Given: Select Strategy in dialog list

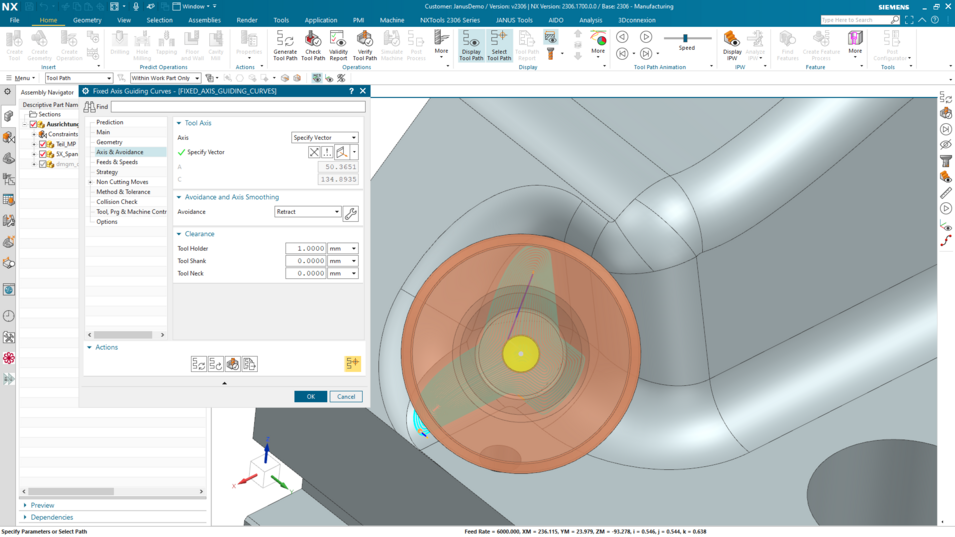Looking at the screenshot, I should pos(107,172).
